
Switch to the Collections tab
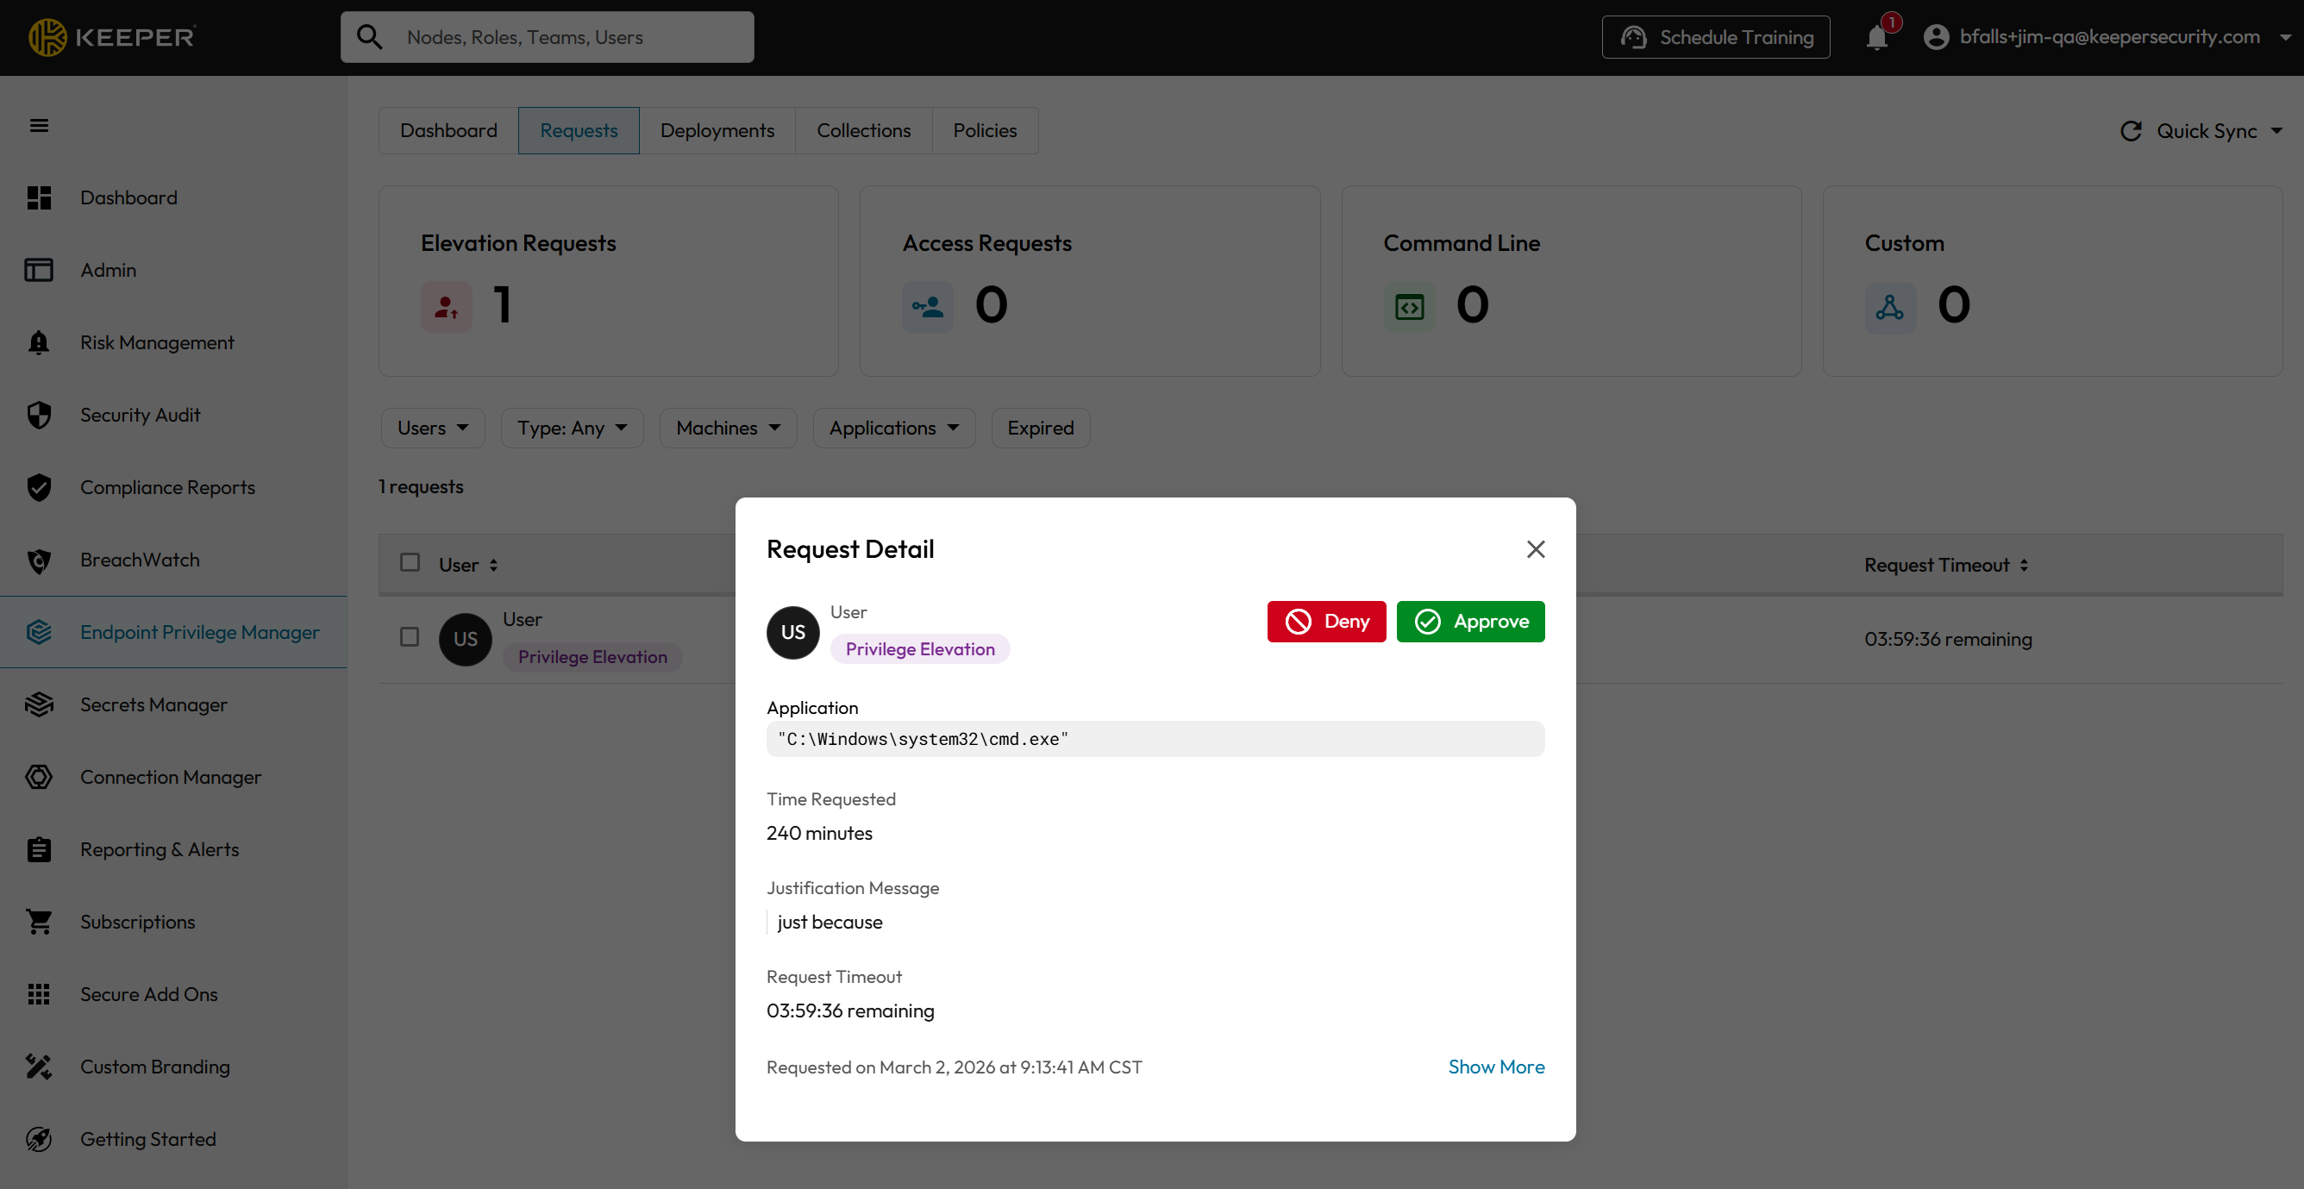click(x=863, y=131)
